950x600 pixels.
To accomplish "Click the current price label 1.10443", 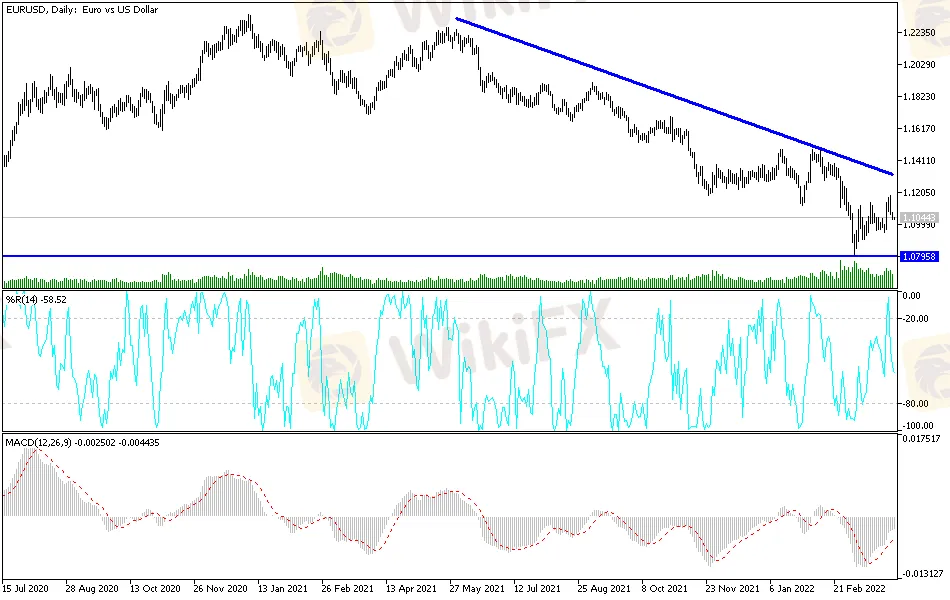I will (919, 217).
